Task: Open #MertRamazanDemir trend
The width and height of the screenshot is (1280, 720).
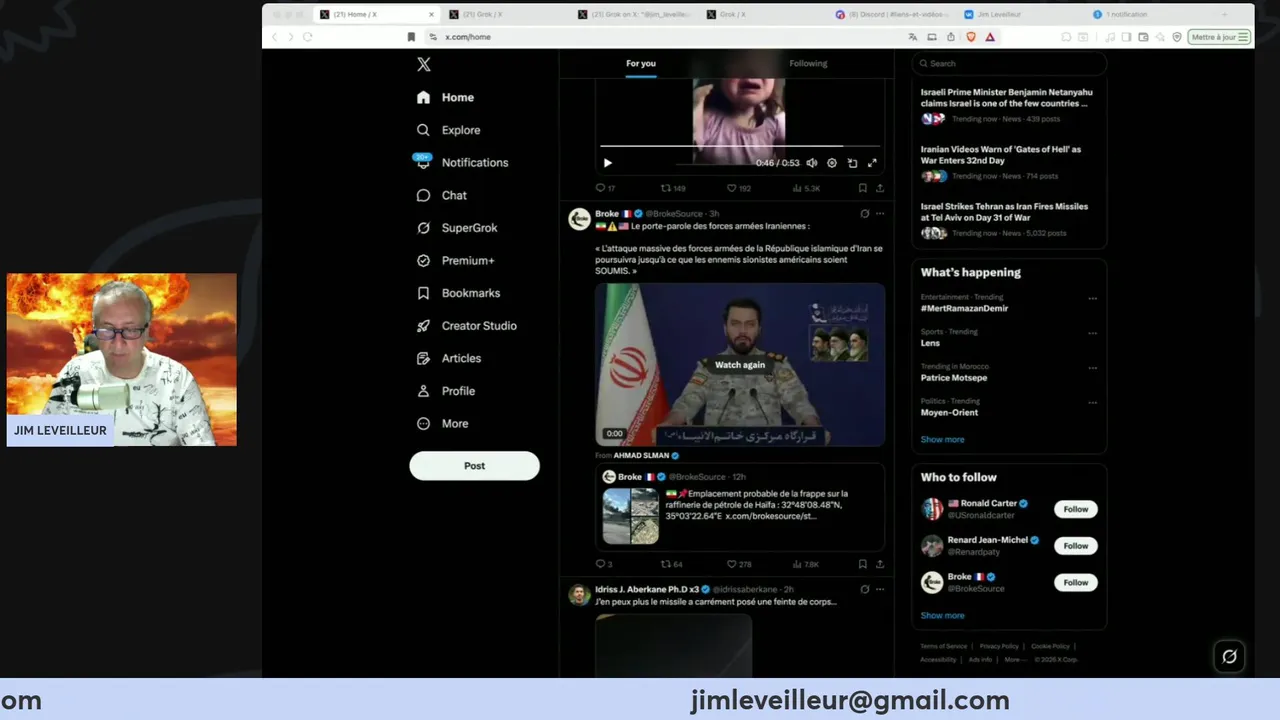Action: (964, 308)
